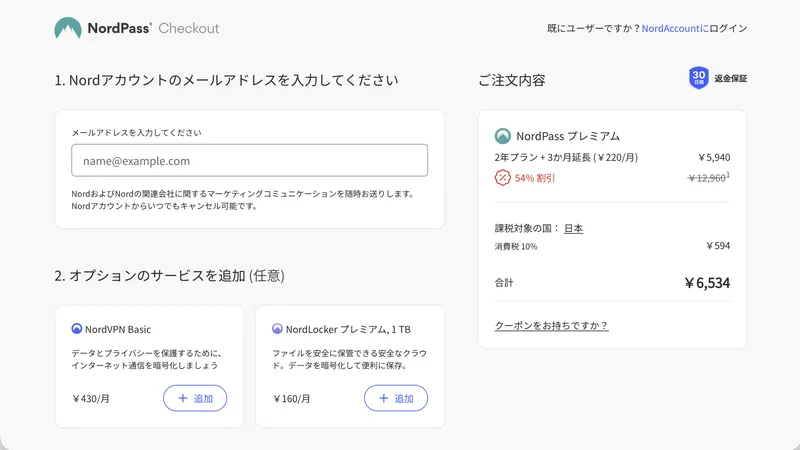Click the ￥594 tax amount
This screenshot has width=800, height=450.
point(718,246)
